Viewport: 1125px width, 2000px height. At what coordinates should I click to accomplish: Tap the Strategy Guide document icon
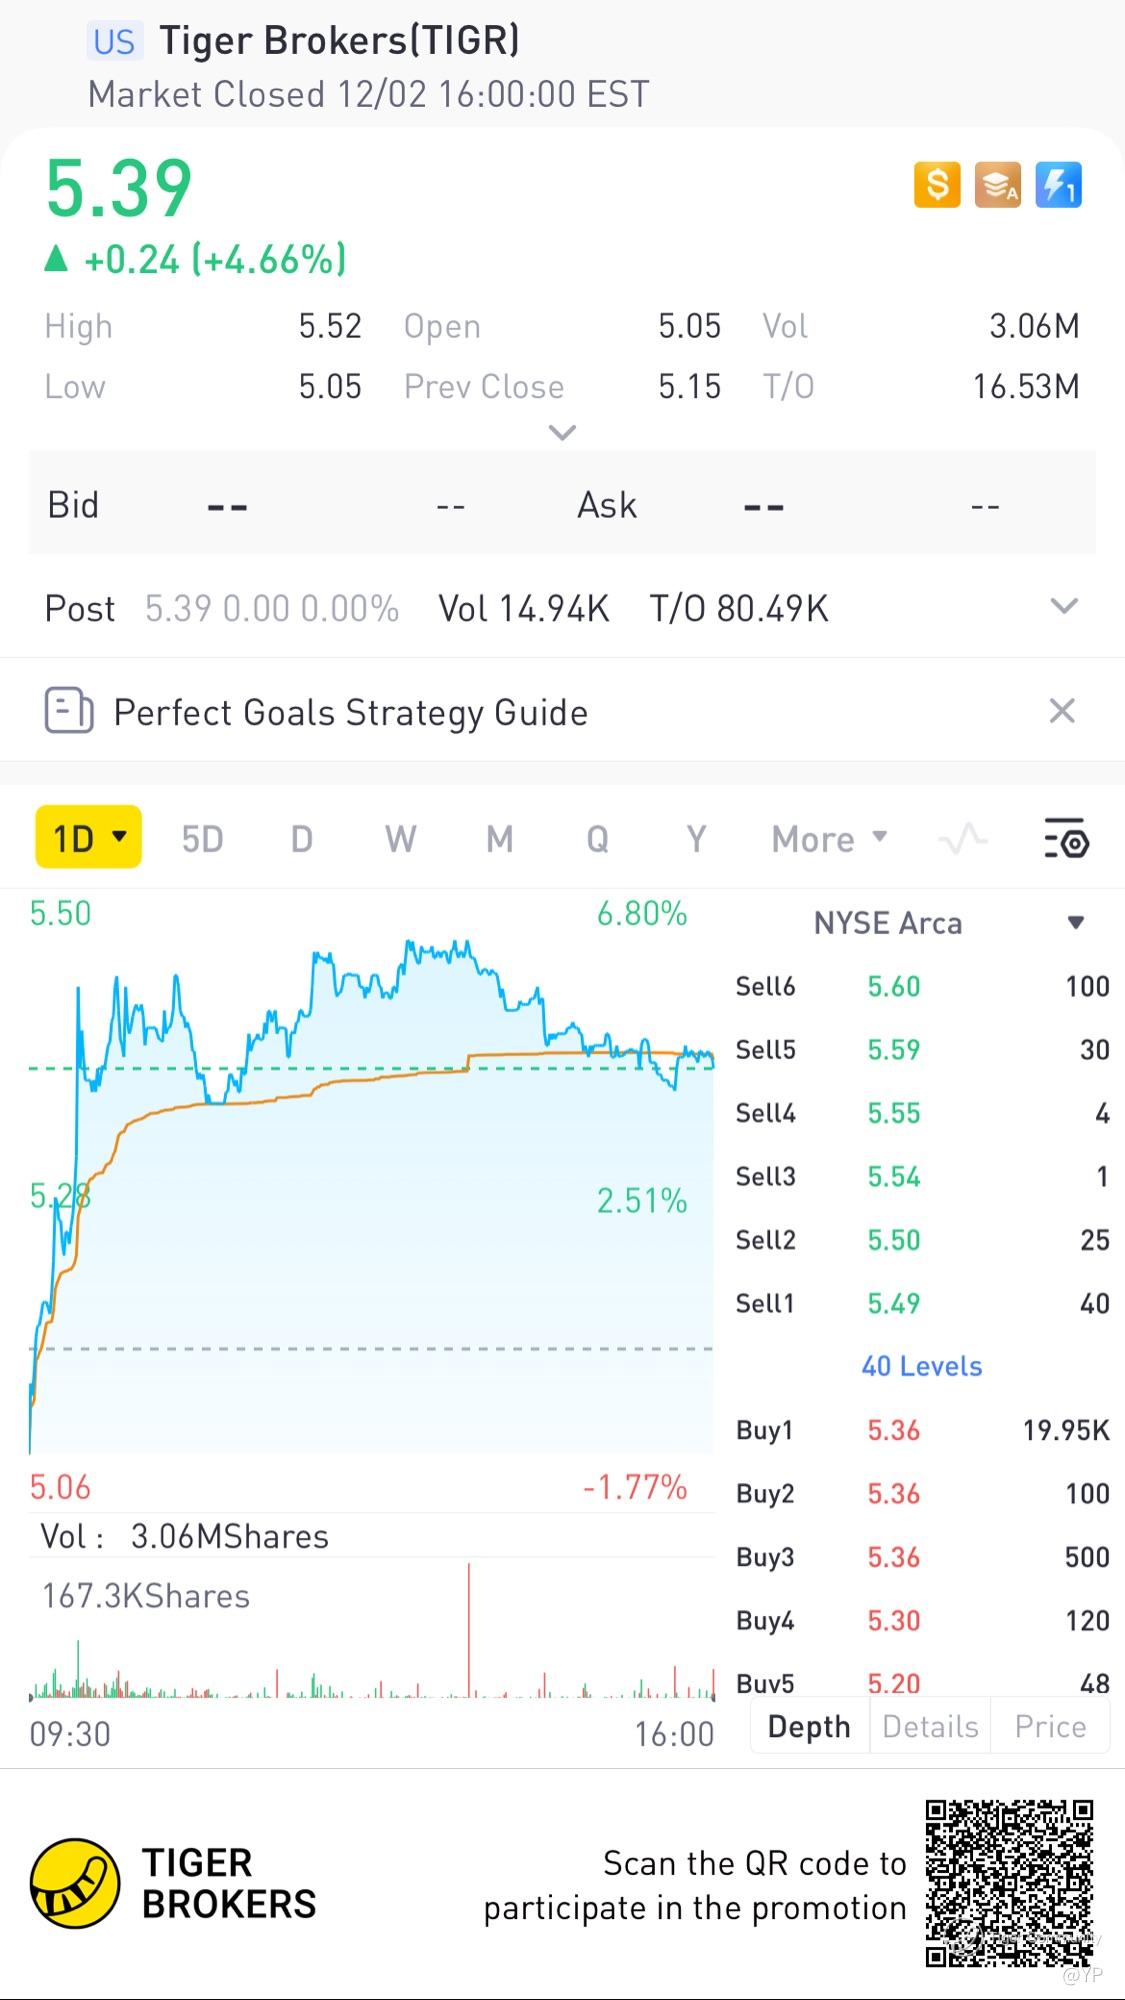click(x=69, y=712)
